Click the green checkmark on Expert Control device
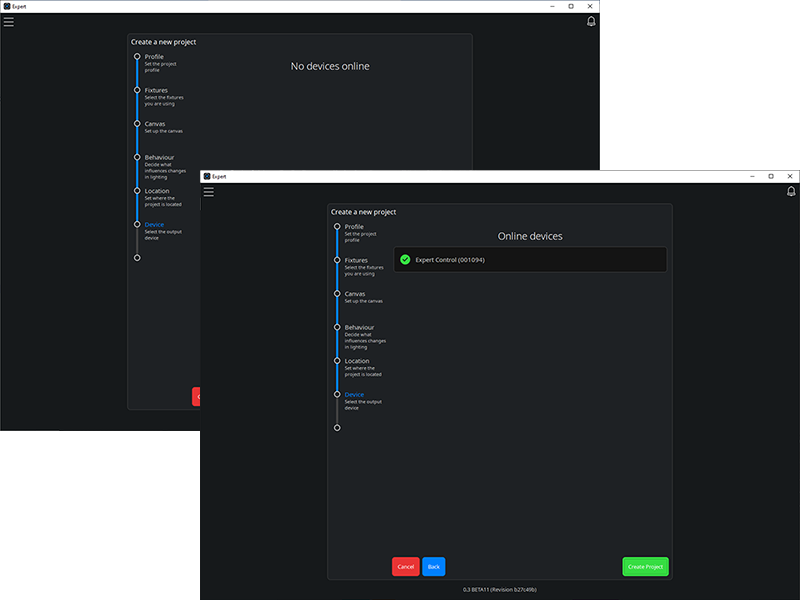Screen dimensions: 800x600 click(x=404, y=259)
